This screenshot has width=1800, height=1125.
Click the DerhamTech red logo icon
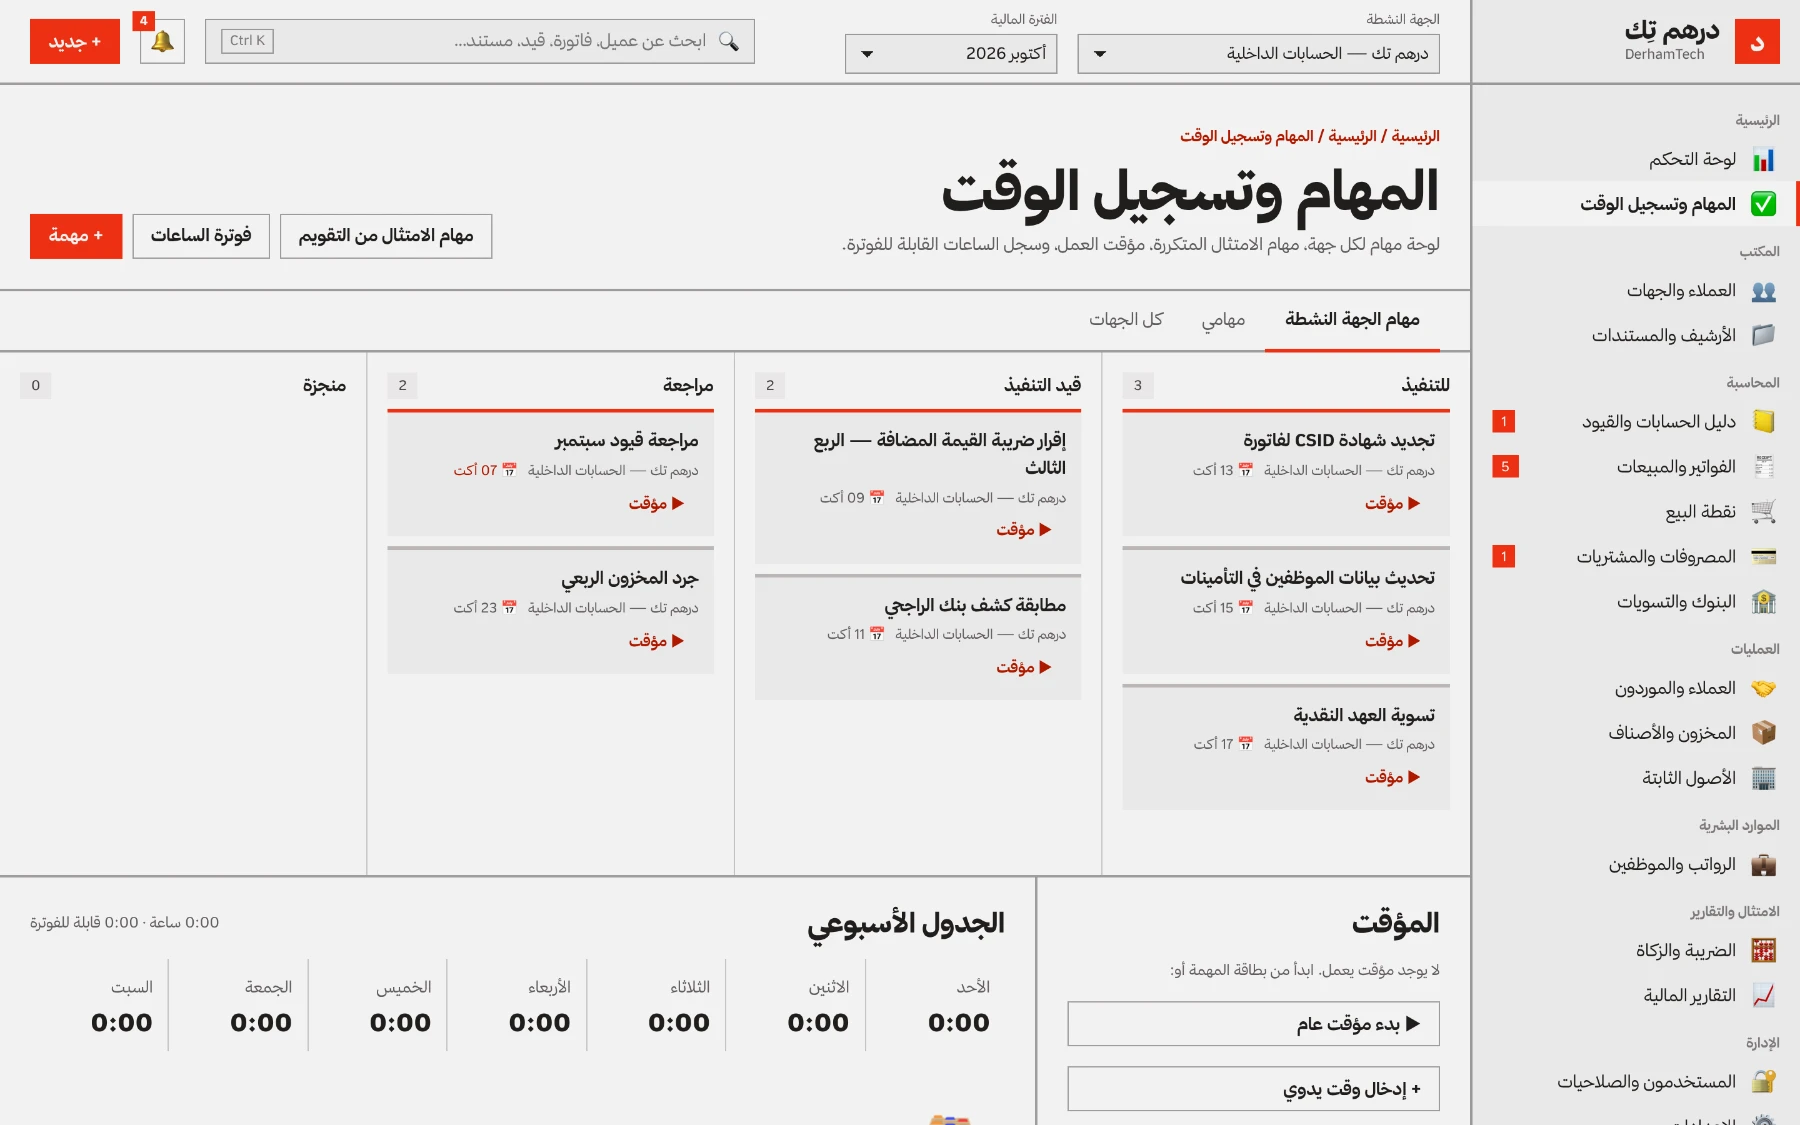pos(1757,42)
